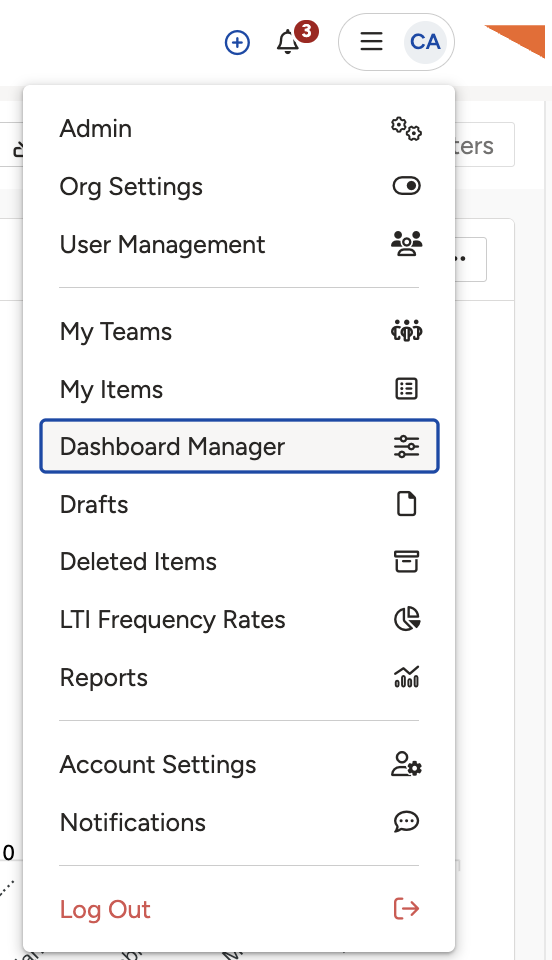552x960 pixels.
Task: Click the Drafts document icon
Action: tap(406, 504)
